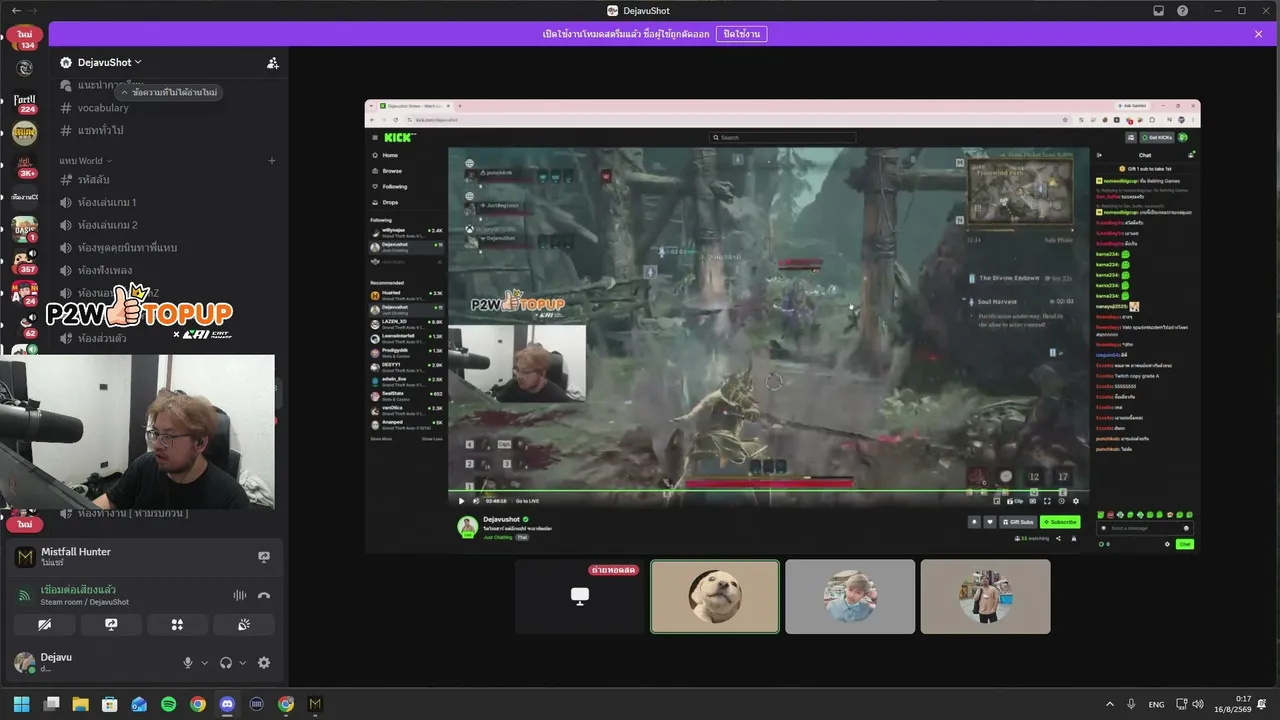
Task: Show hidden system tray icons
Action: coord(1109,704)
